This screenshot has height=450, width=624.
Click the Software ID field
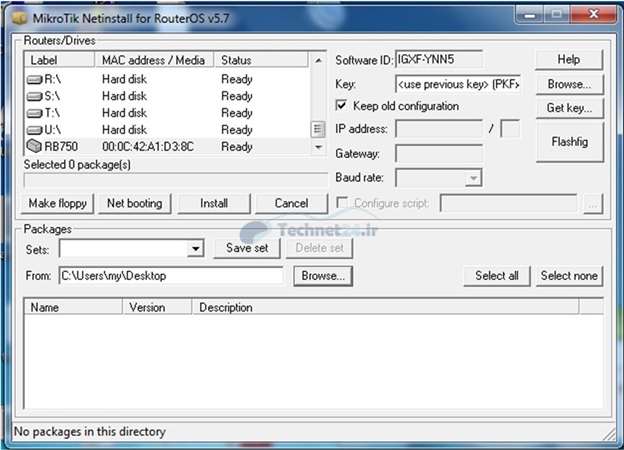(x=439, y=60)
